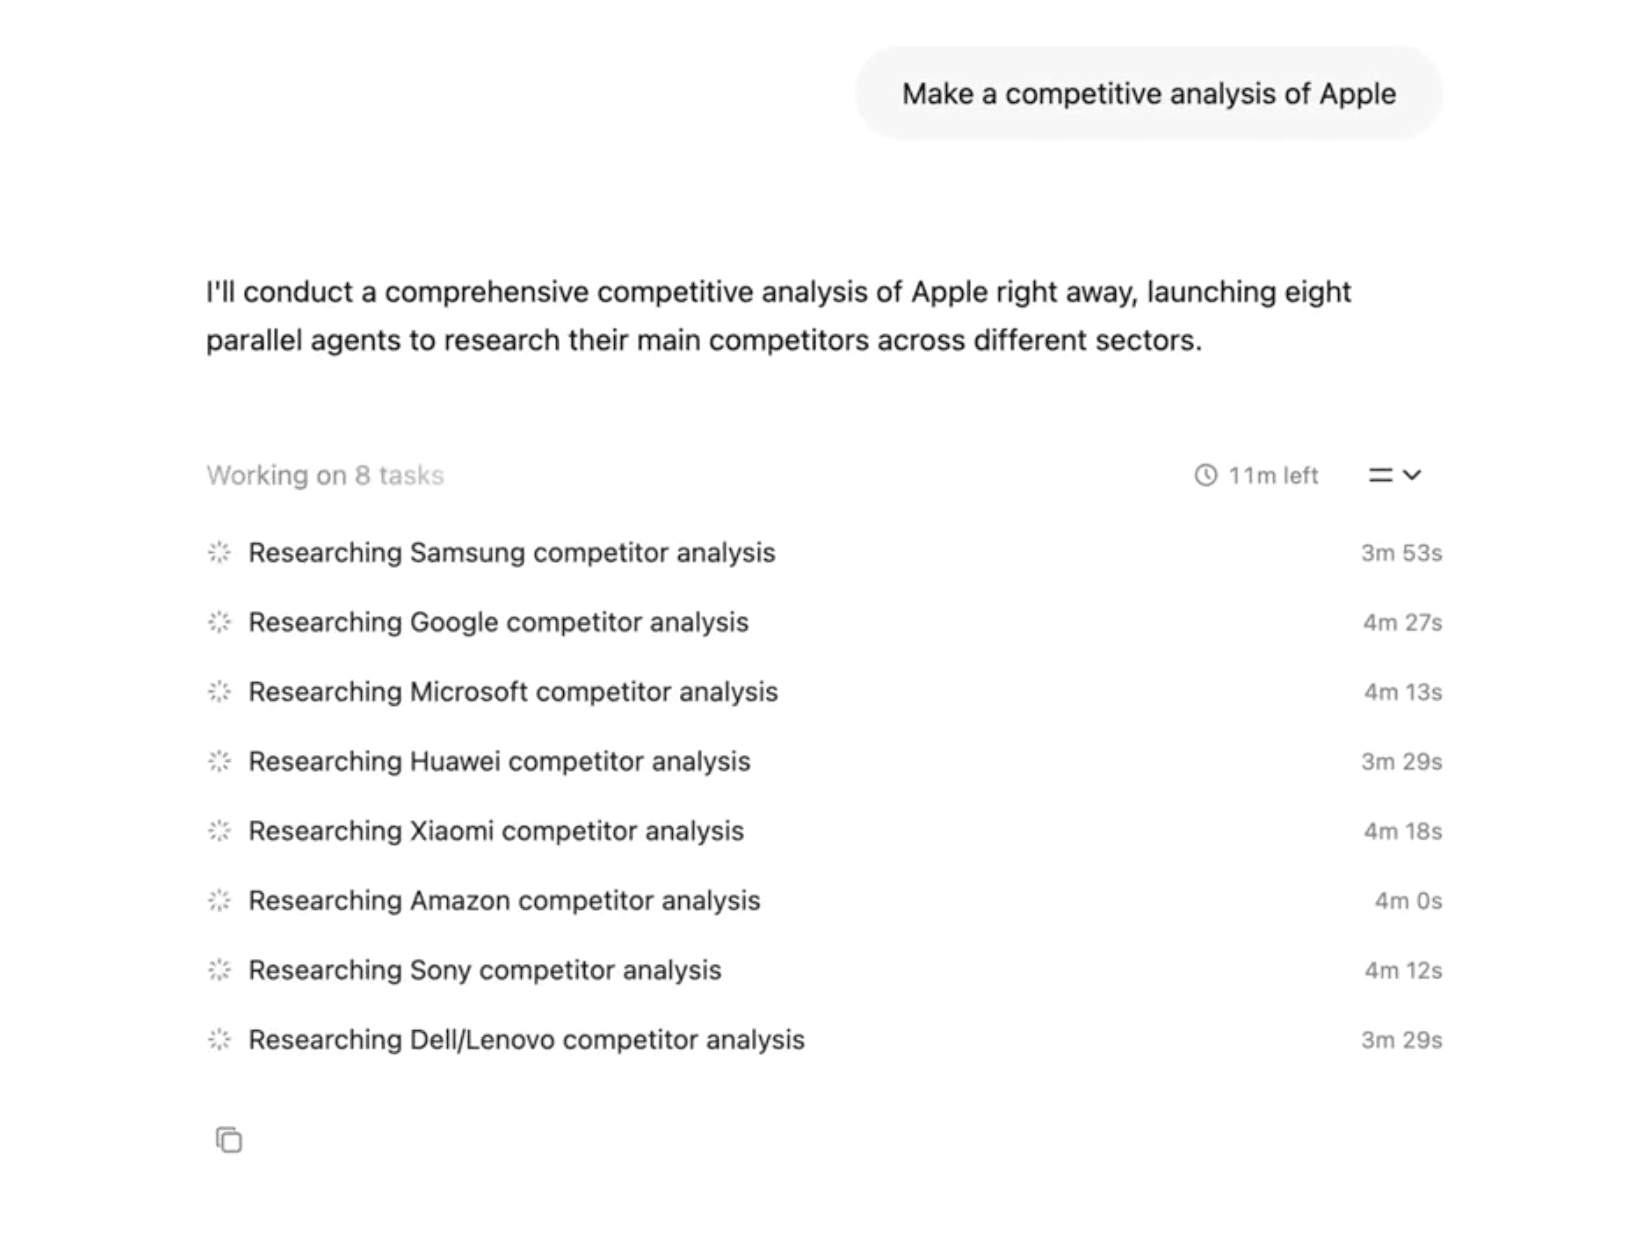Open Researching Xiaomi competitor analysis task
The image size is (1652, 1244).
tap(496, 831)
